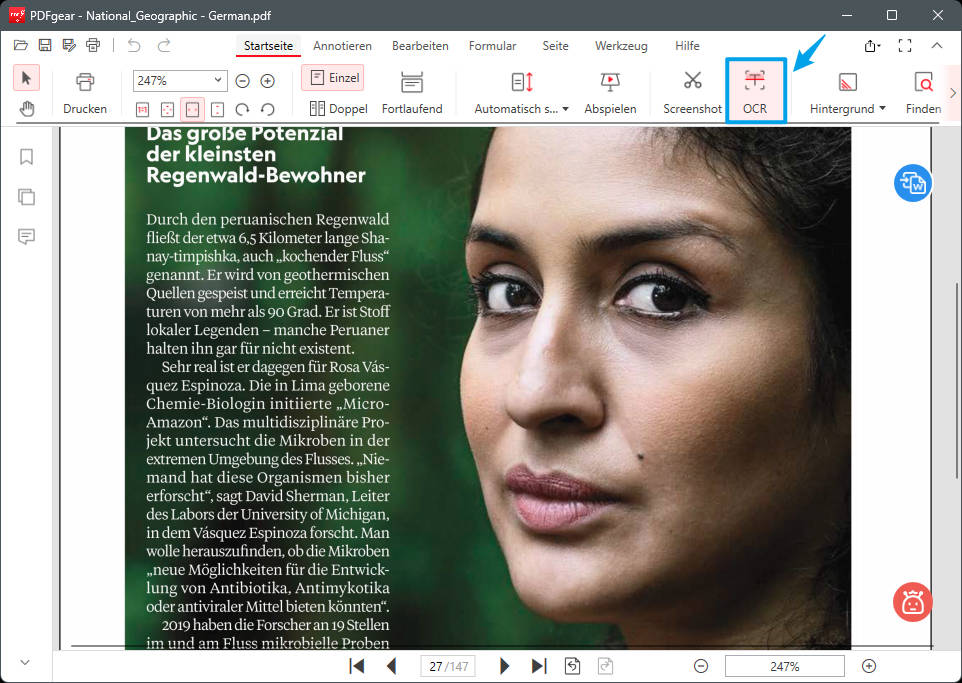
Task: Rotate the page clockwise
Action: (242, 109)
